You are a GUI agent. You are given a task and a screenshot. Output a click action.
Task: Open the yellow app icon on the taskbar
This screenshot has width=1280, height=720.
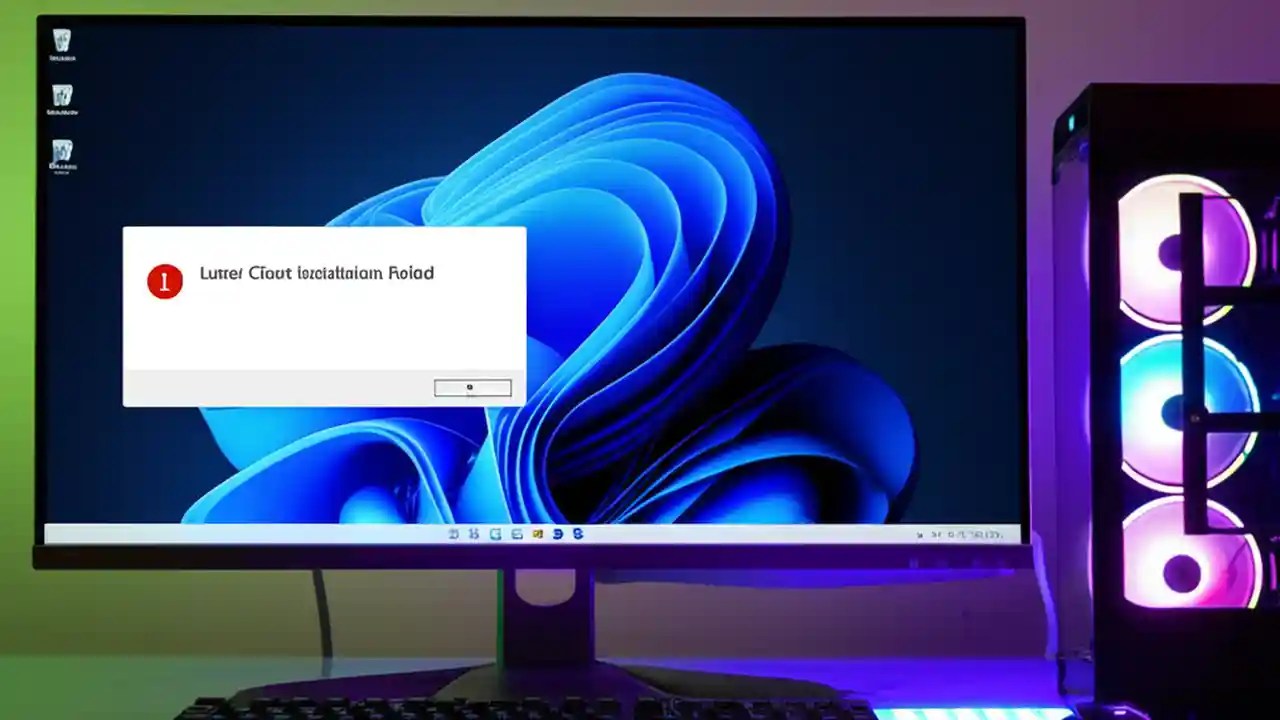coord(538,533)
